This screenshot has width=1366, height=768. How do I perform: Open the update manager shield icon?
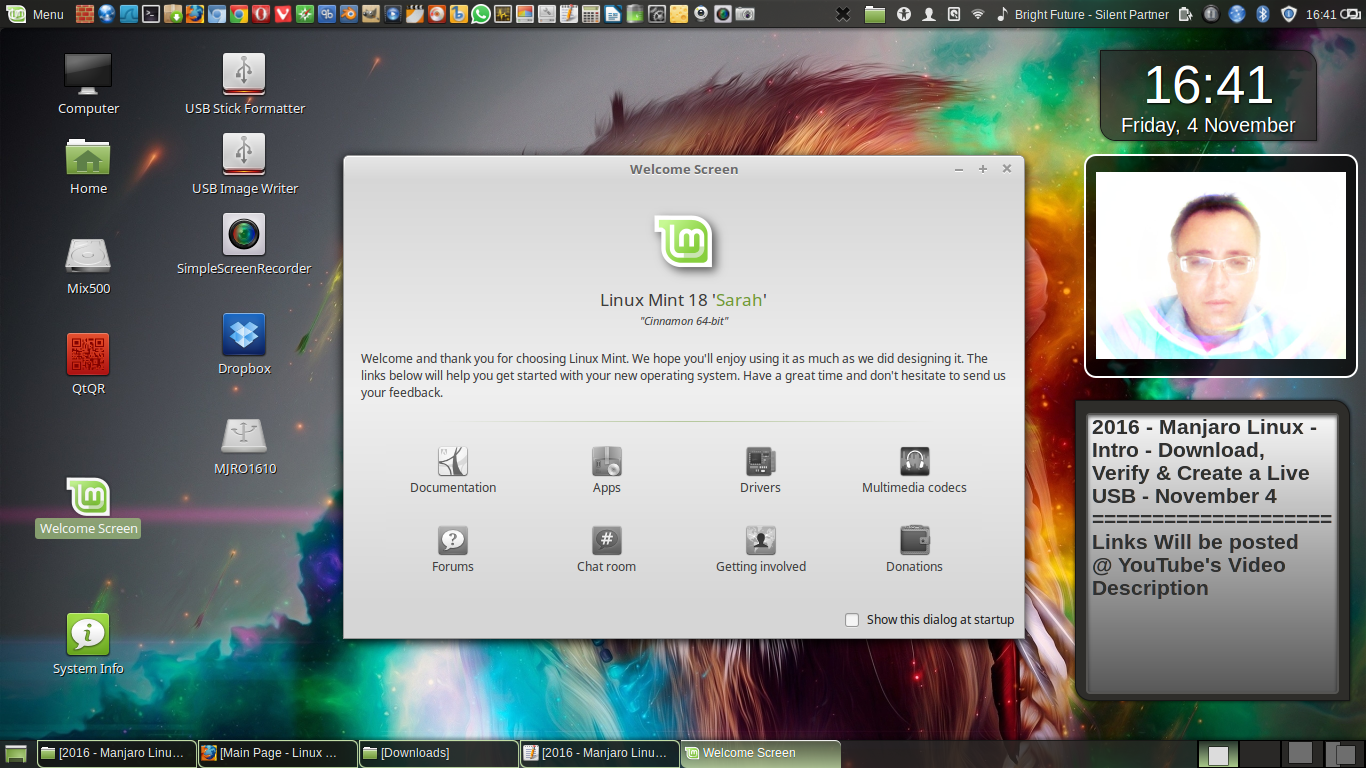click(1289, 14)
